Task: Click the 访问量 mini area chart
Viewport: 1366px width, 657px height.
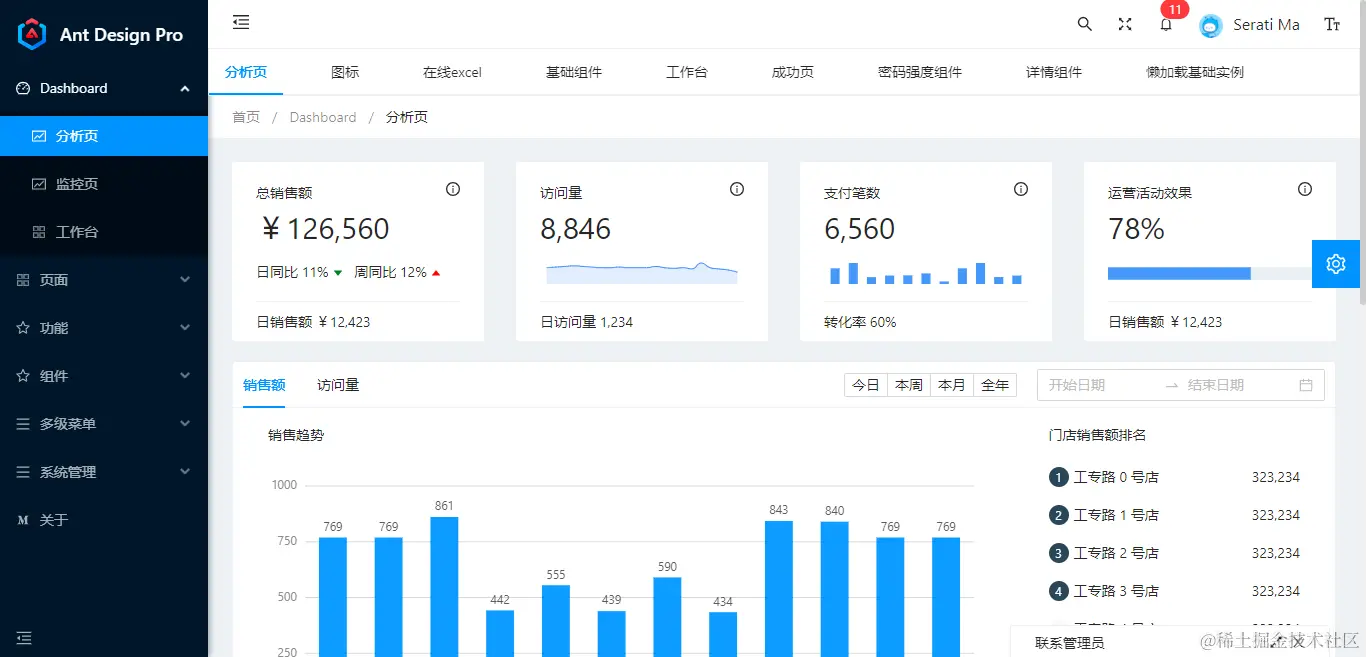Action: click(x=642, y=273)
